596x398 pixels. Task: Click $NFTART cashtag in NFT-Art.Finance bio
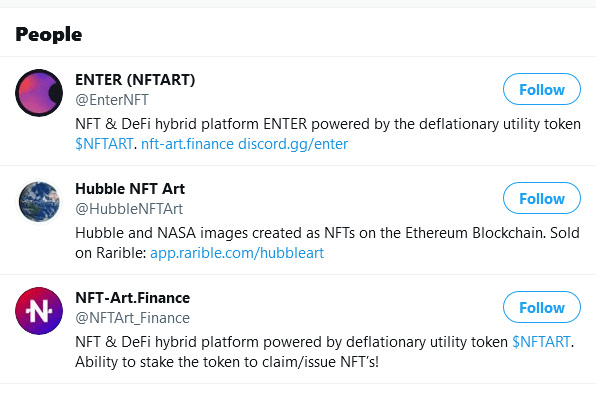(x=541, y=342)
